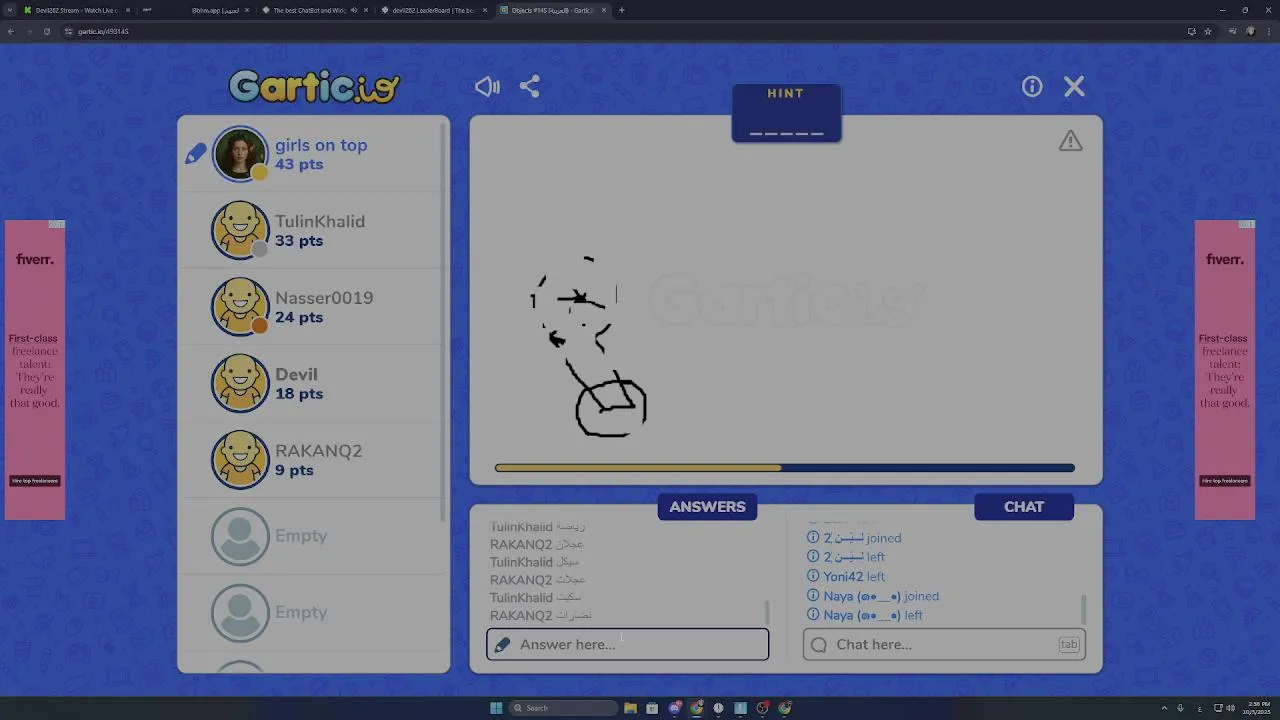The image size is (1280, 720).
Task: Click the taskbar Search box
Action: click(563, 708)
